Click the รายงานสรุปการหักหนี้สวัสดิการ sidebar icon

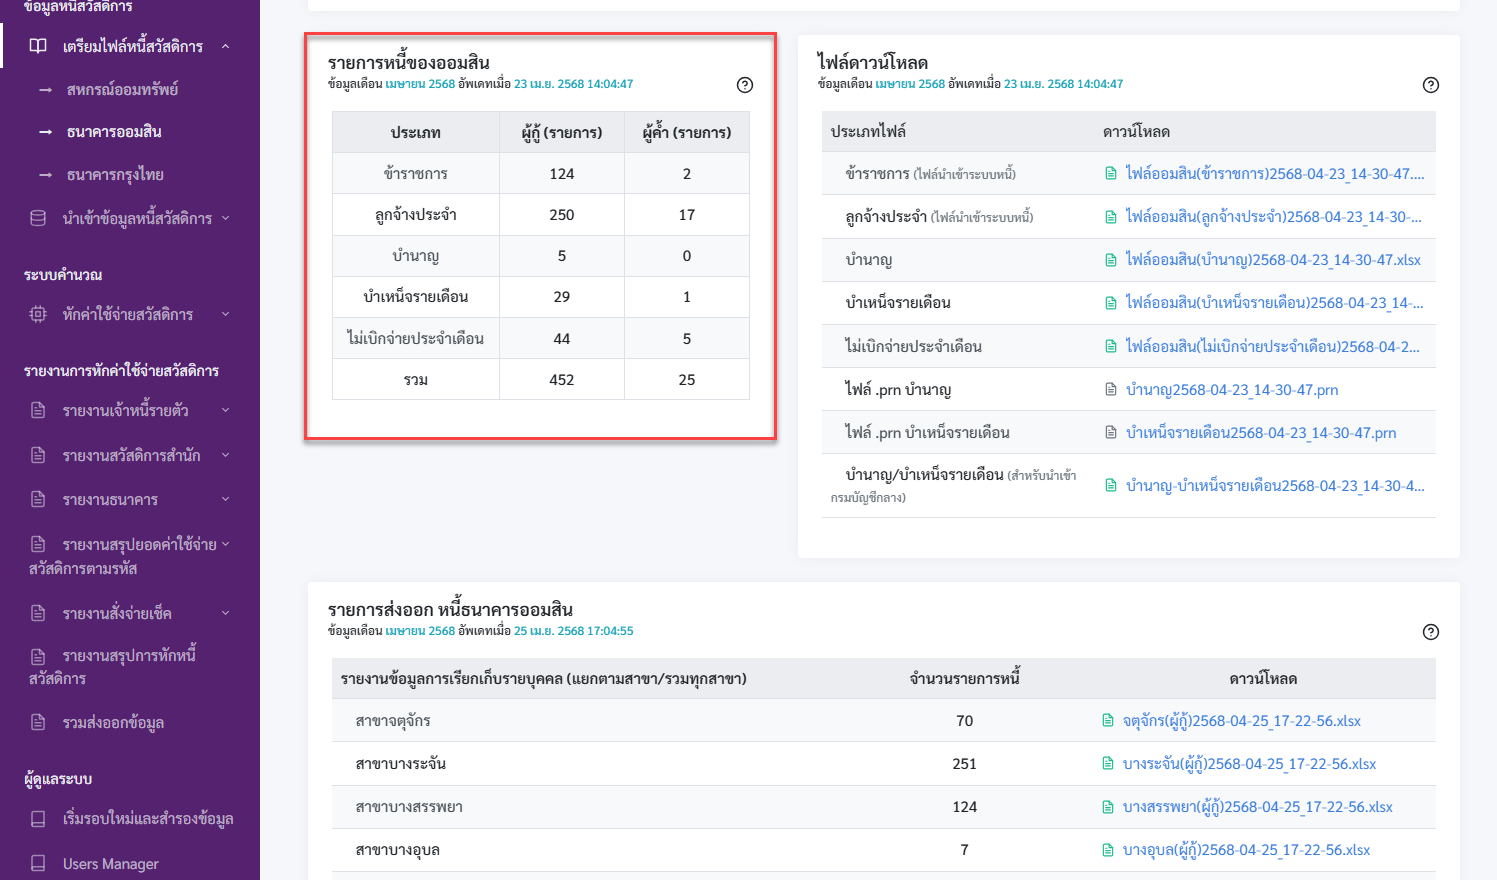pos(38,656)
